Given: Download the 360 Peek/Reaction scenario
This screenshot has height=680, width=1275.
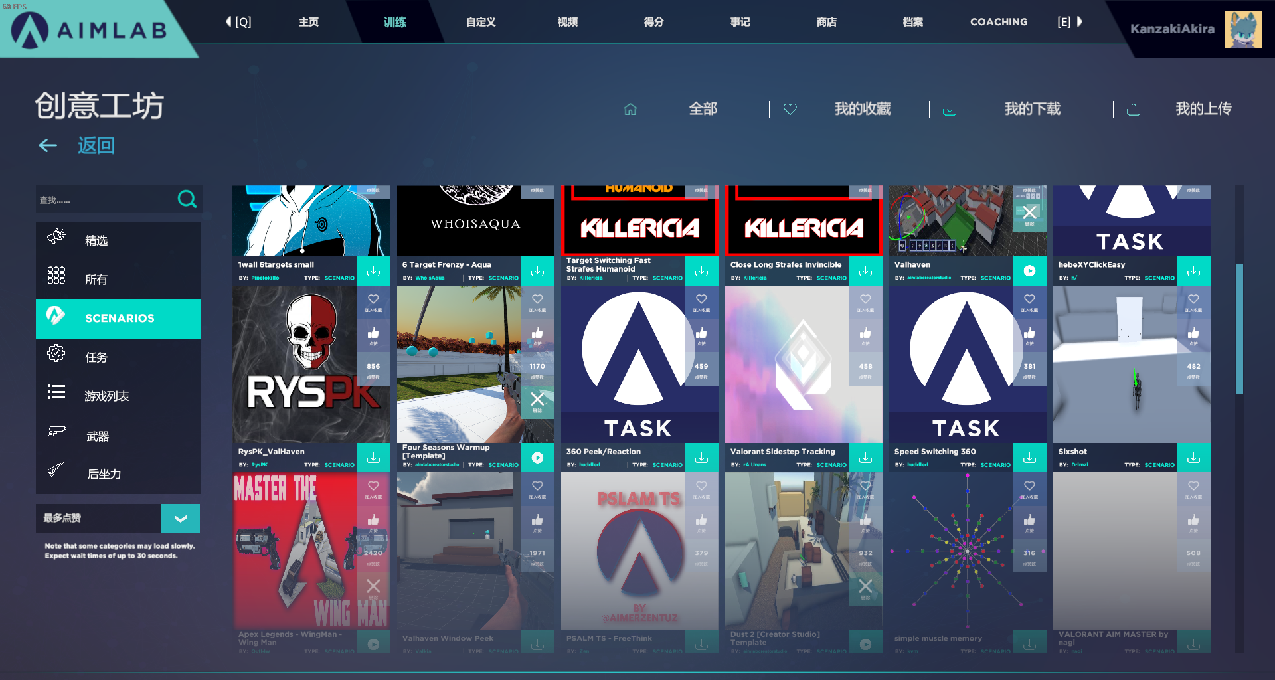Looking at the screenshot, I should pyautogui.click(x=701, y=458).
